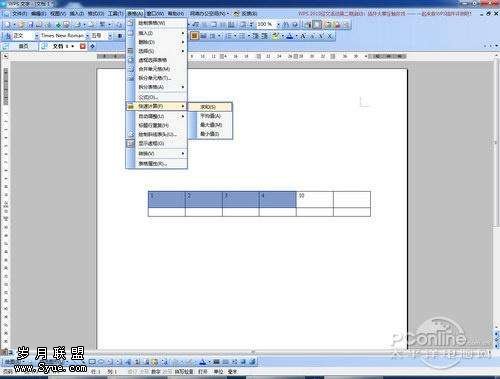The height and width of the screenshot is (379, 500).
Task: Toggle 标题行重复(H) in the Table menu
Action: 156,125
